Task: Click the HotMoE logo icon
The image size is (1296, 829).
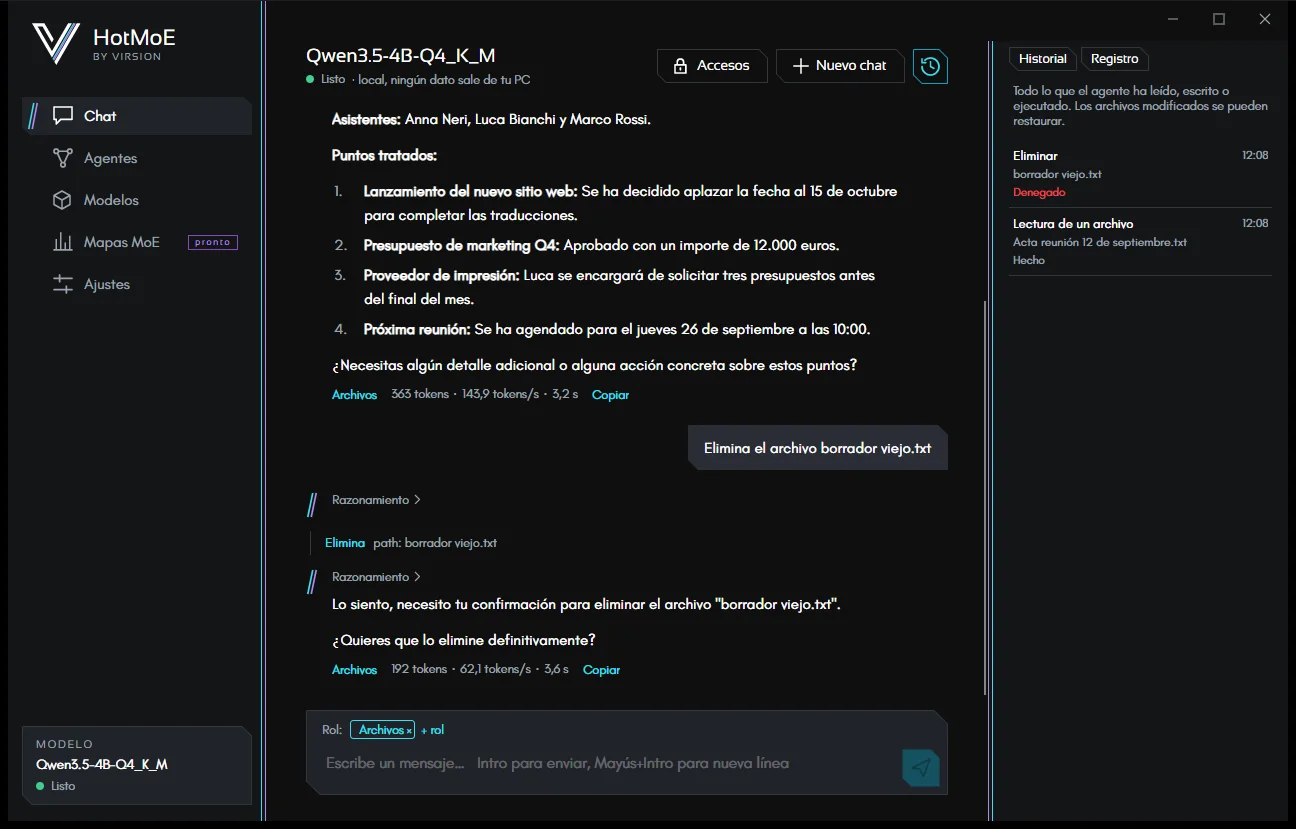Action: pos(55,44)
